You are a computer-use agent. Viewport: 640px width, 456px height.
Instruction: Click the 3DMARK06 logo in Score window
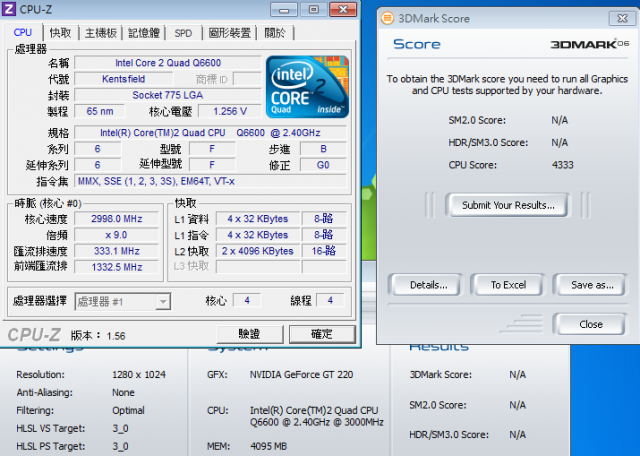pyautogui.click(x=589, y=44)
